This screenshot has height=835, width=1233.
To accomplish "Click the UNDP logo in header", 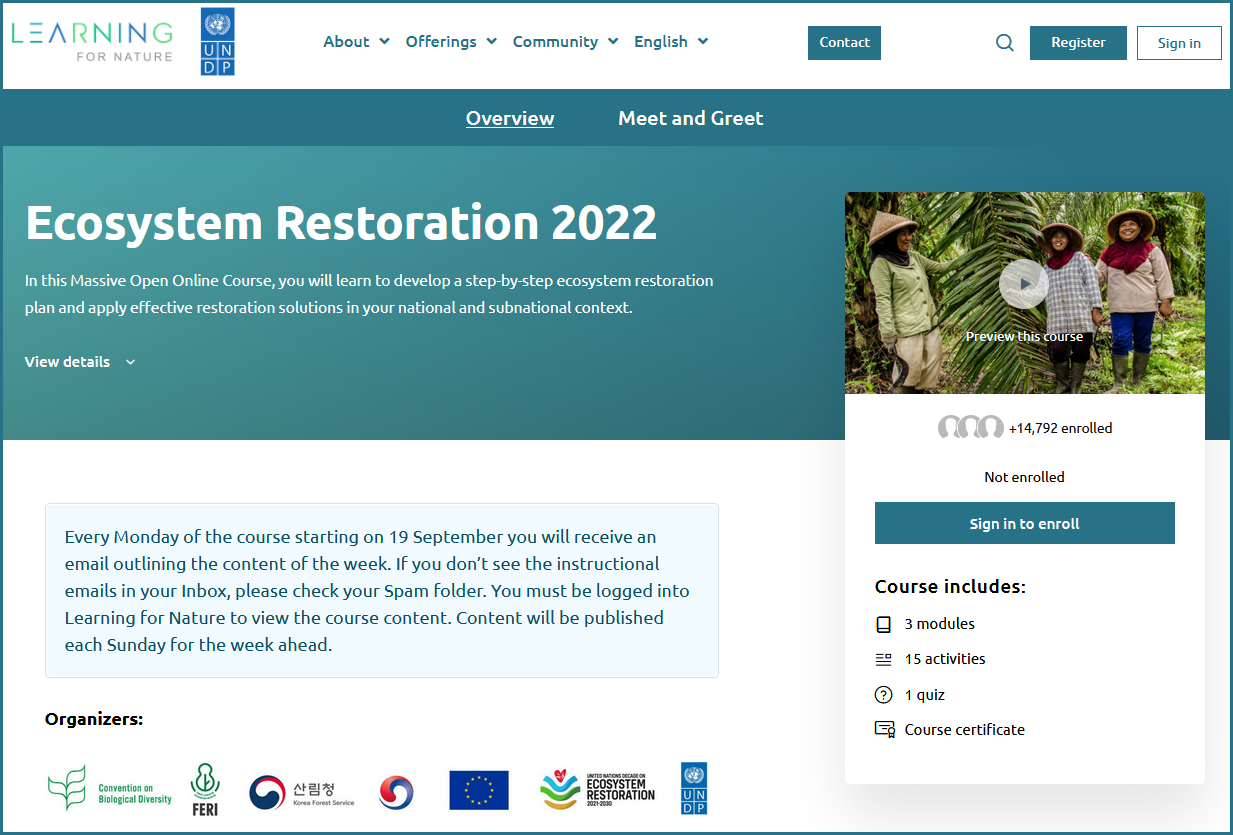I will point(217,42).
